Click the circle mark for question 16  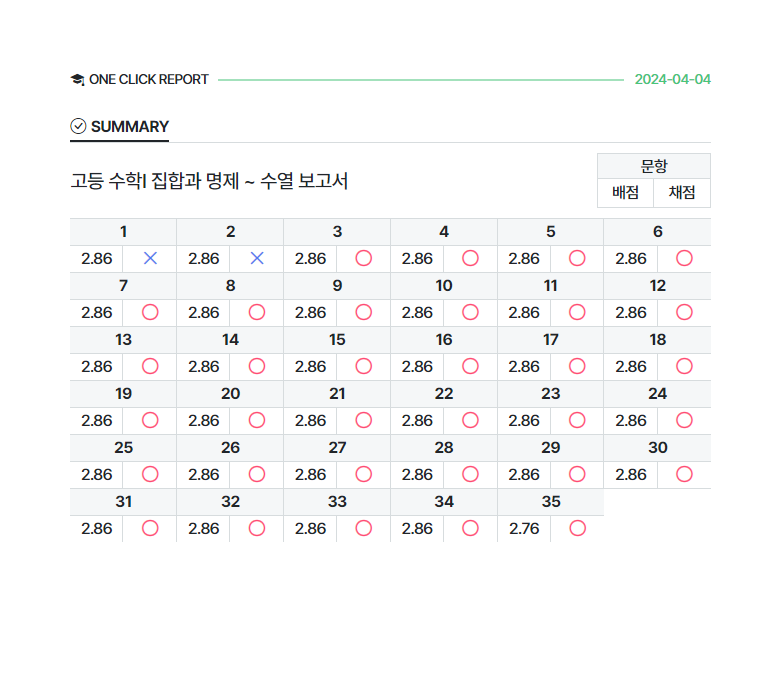click(x=470, y=366)
